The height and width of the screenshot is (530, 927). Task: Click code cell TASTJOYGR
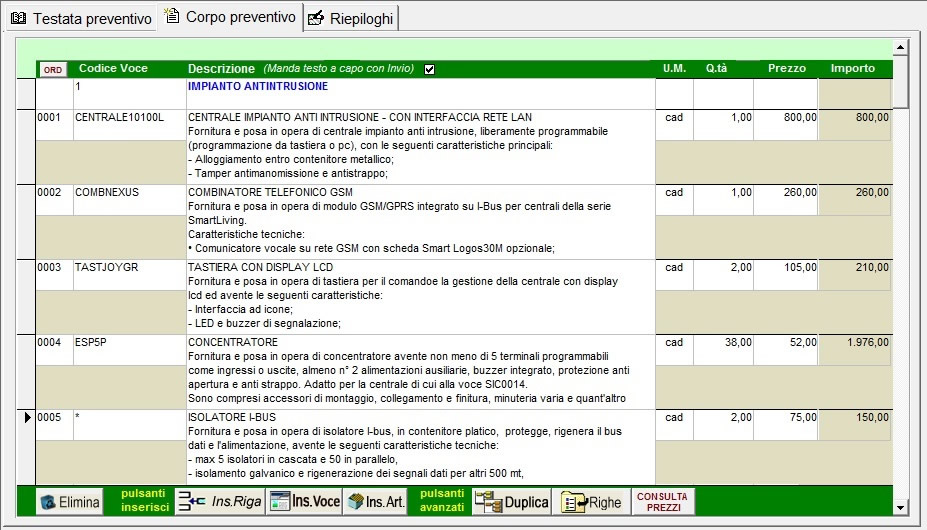tap(129, 275)
